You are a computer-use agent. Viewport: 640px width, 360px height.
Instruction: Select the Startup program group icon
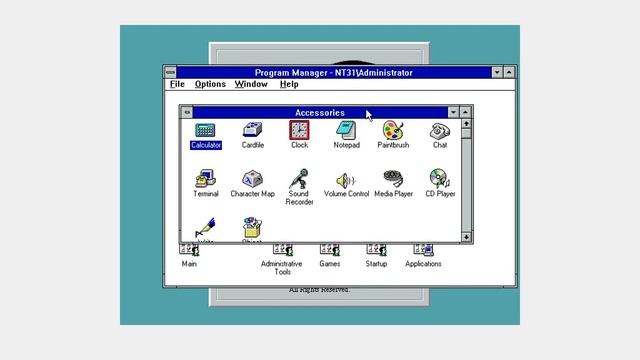click(376, 250)
